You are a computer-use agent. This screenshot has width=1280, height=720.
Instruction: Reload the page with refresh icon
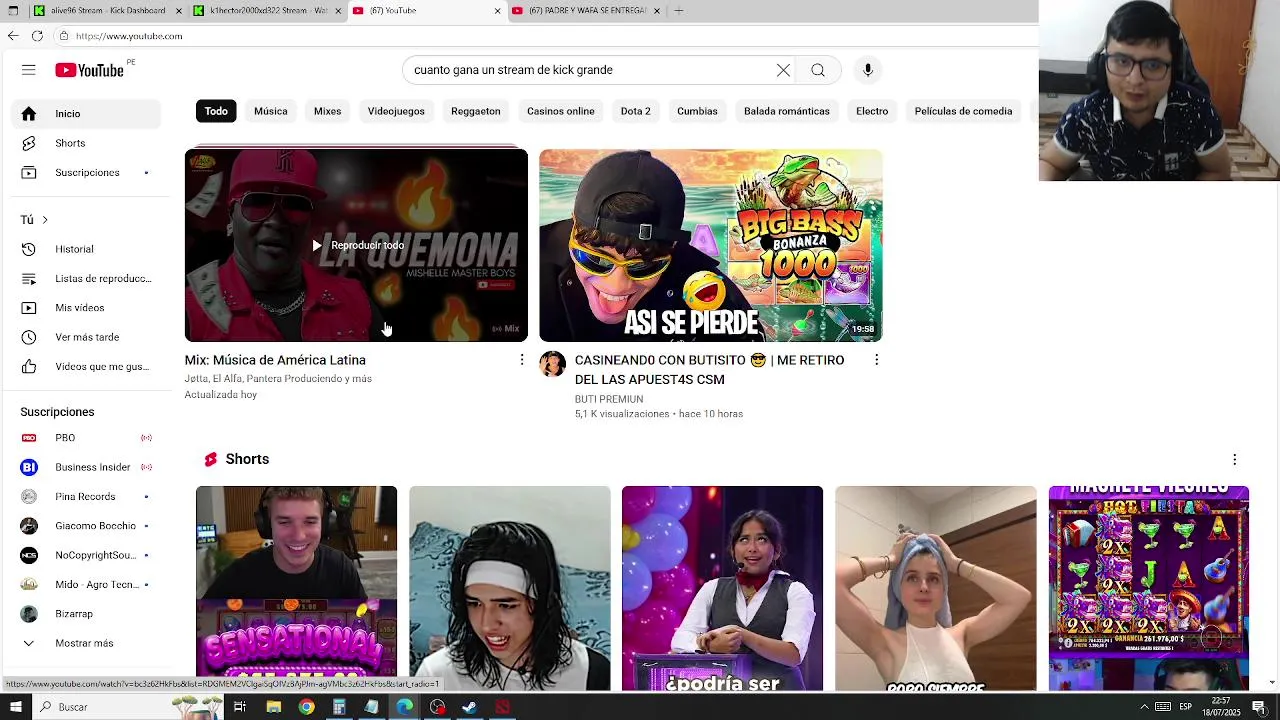tap(37, 36)
